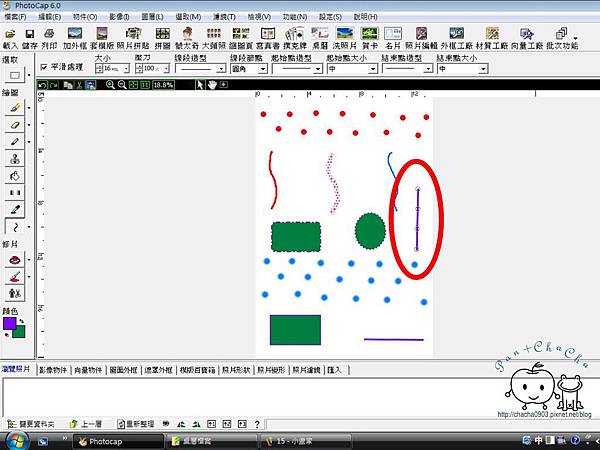This screenshot has width=600, height=450.
Task: Click the 變更資料夾 (change folder) button
Action: click(x=31, y=424)
